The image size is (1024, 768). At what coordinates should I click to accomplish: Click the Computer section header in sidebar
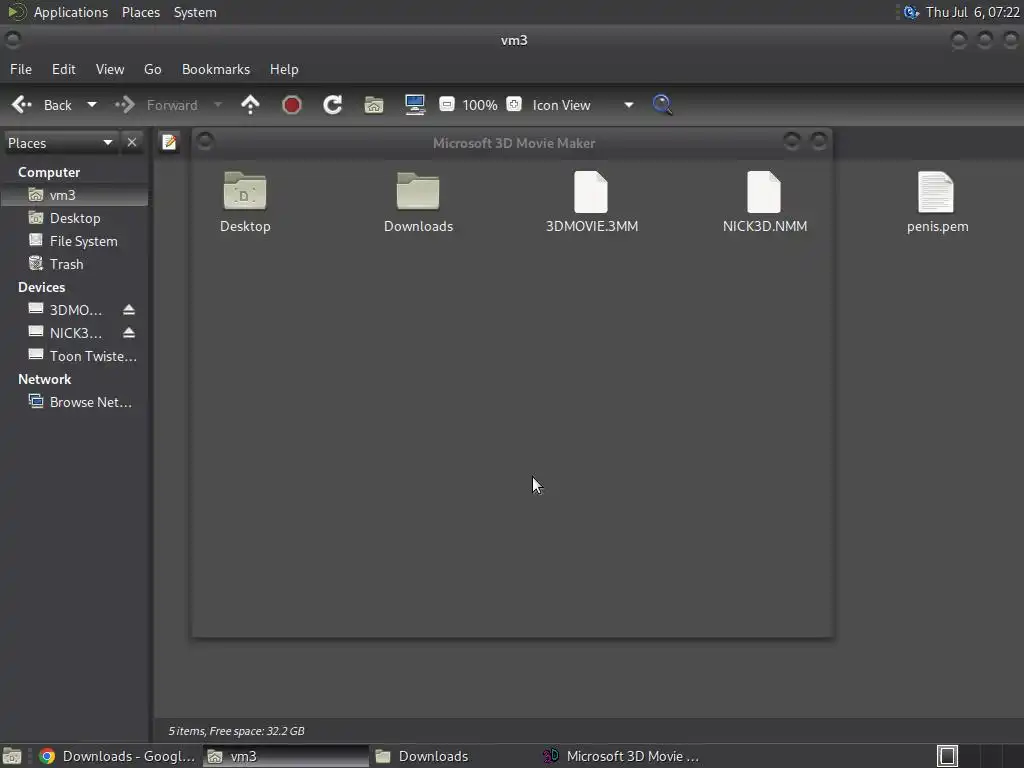click(49, 172)
